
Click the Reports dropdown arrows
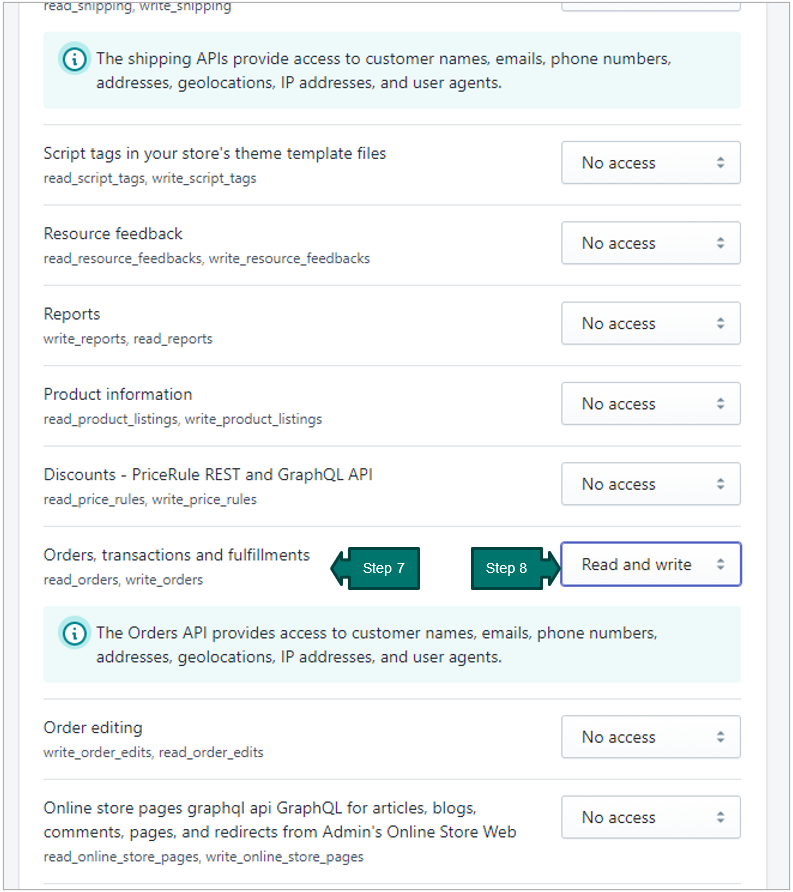click(x=720, y=323)
